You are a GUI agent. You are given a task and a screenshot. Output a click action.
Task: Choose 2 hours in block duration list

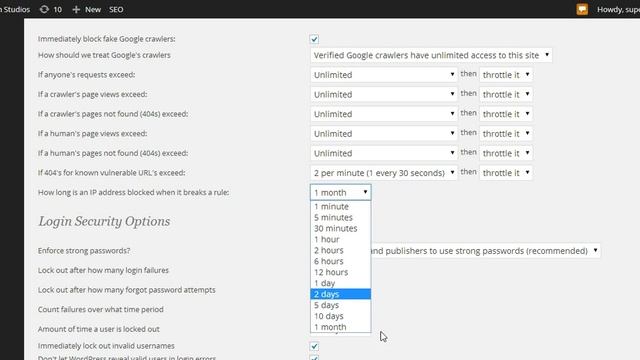point(340,250)
